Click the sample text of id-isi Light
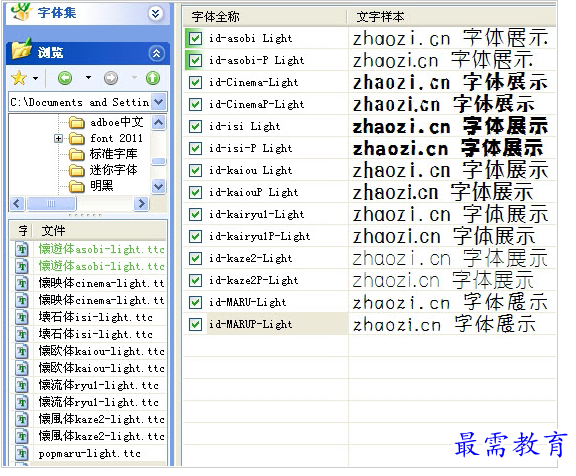Viewport: 576px width, 476px height. coord(450,126)
